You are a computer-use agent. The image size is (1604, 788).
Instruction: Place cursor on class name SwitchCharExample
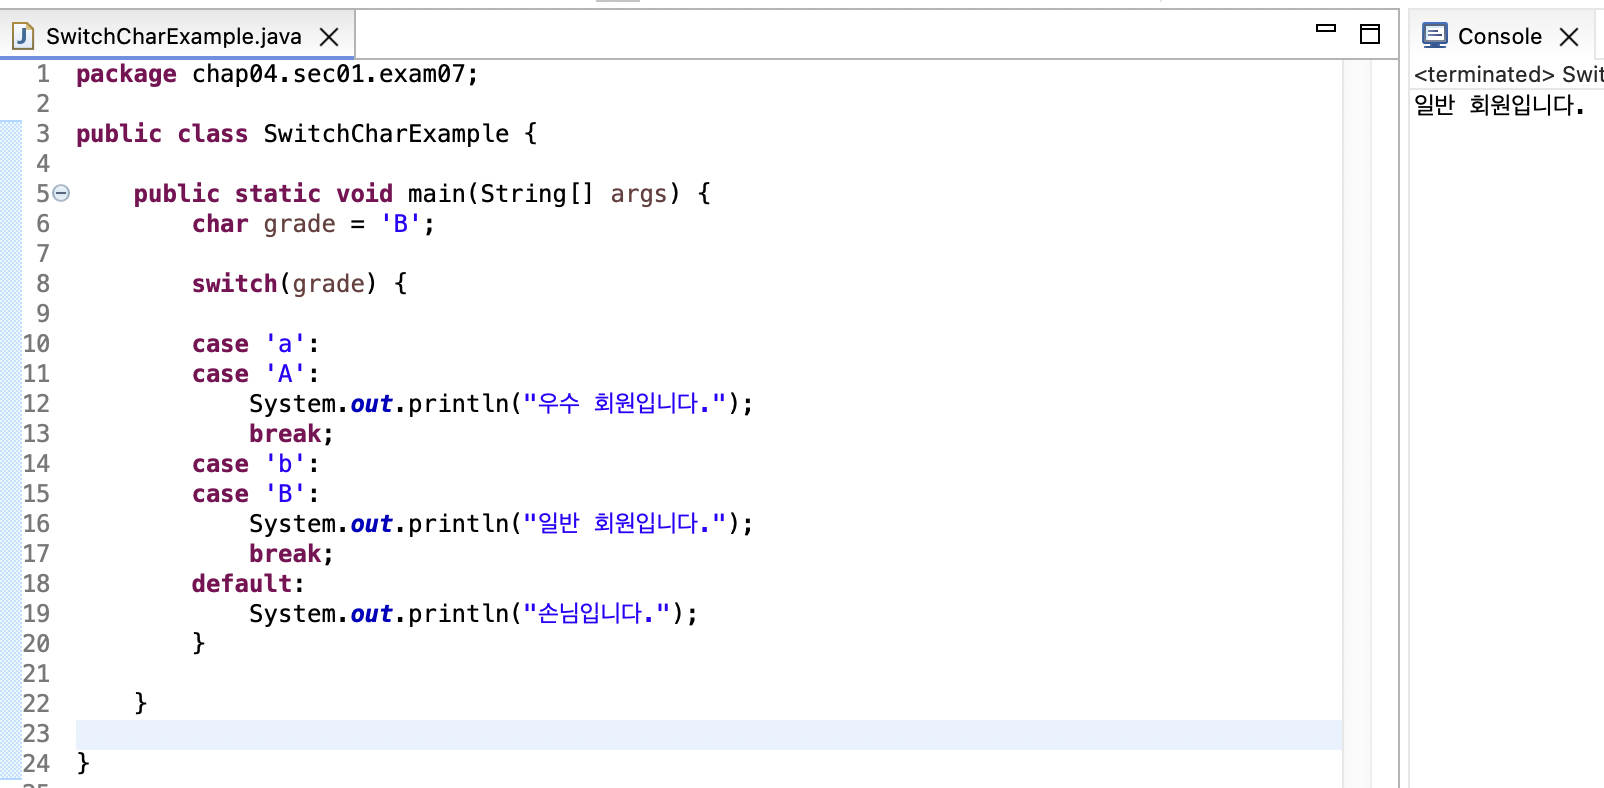coord(386,134)
